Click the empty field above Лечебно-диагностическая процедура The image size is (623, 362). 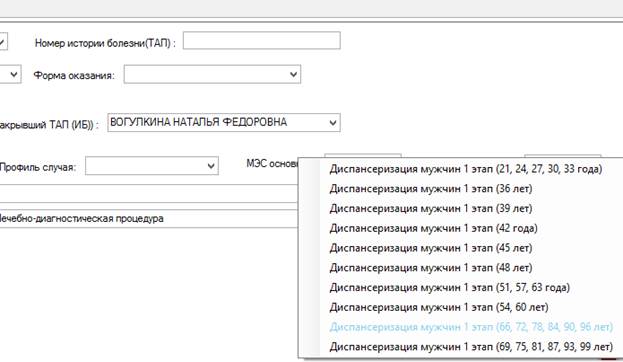149,194
